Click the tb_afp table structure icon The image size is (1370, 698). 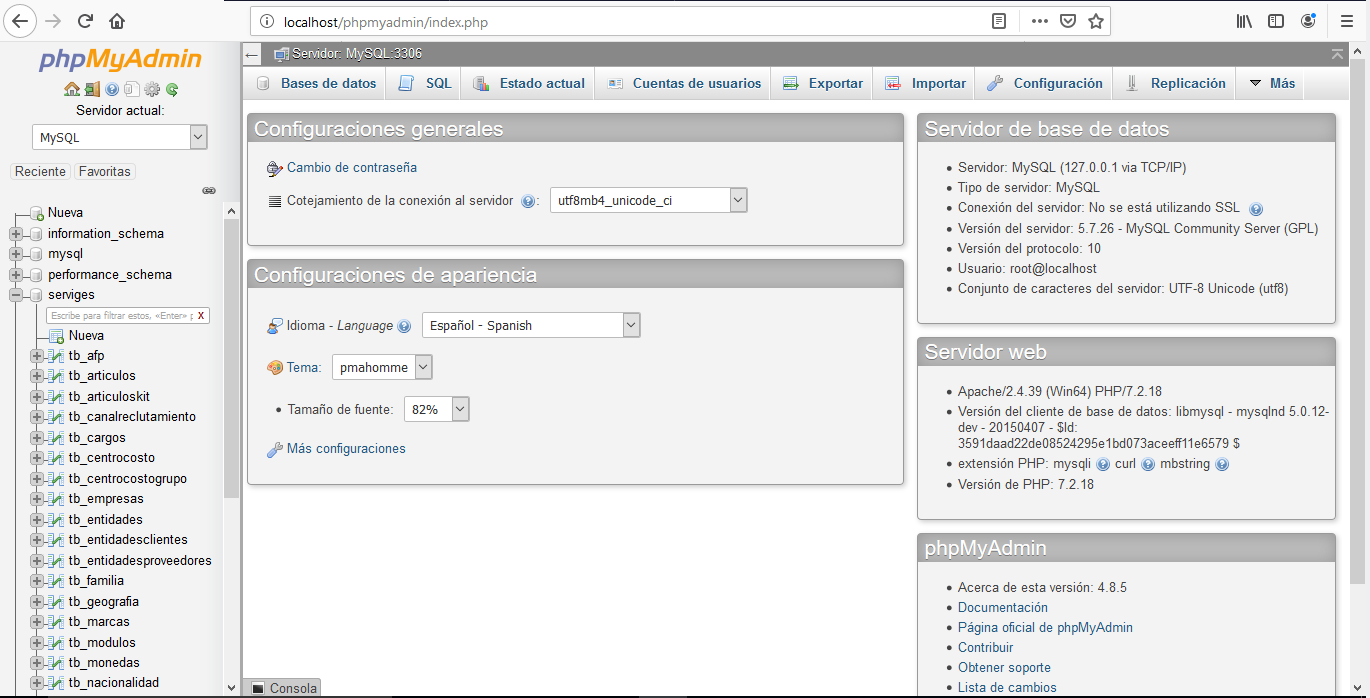point(57,356)
